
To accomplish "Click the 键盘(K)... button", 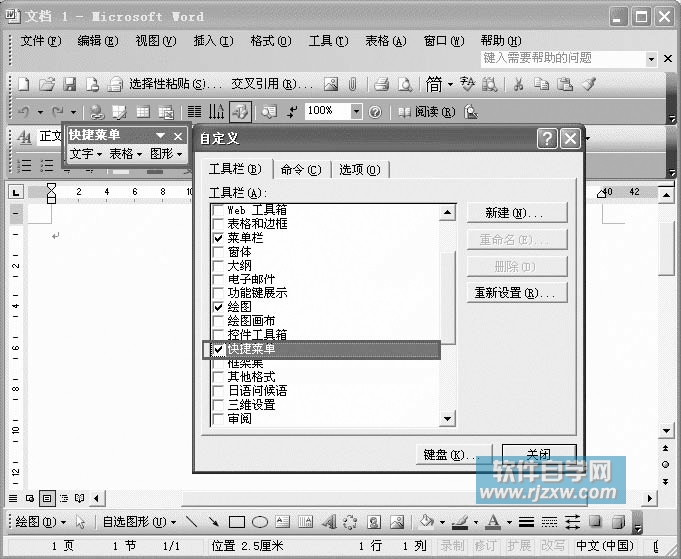I will tap(454, 455).
